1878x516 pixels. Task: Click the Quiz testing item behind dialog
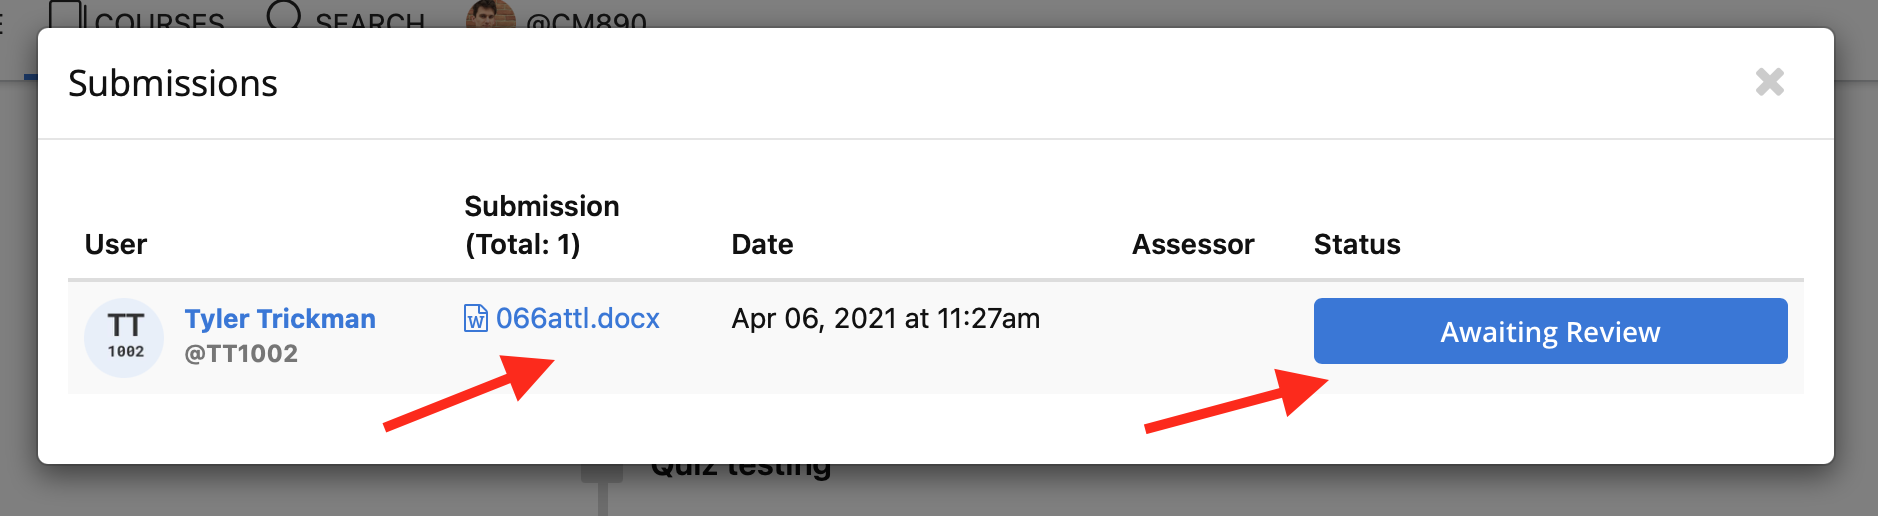[741, 471]
